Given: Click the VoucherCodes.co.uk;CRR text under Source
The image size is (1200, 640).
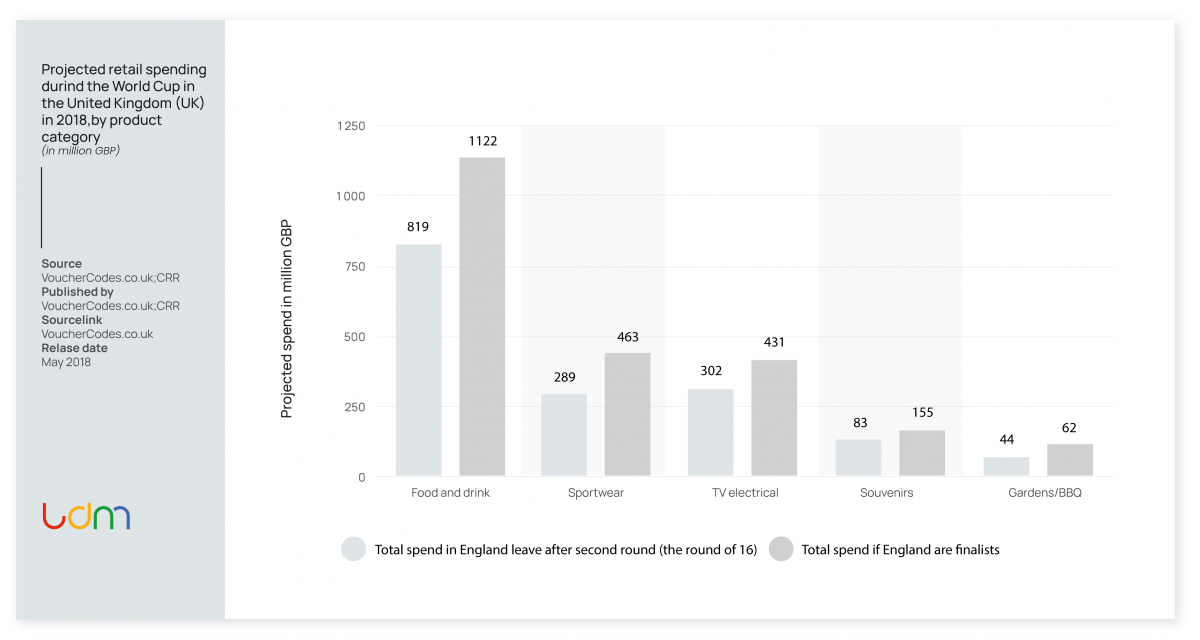Looking at the screenshot, I should point(110,278).
